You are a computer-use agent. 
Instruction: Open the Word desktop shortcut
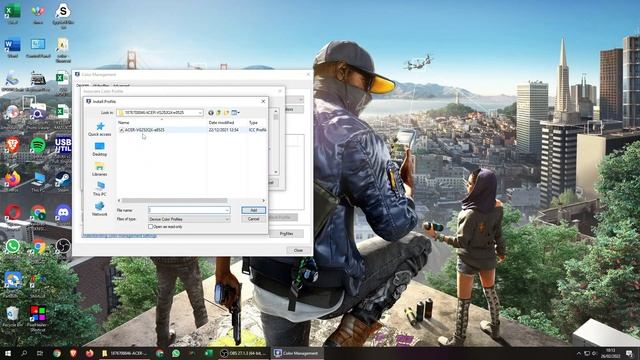pos(12,47)
